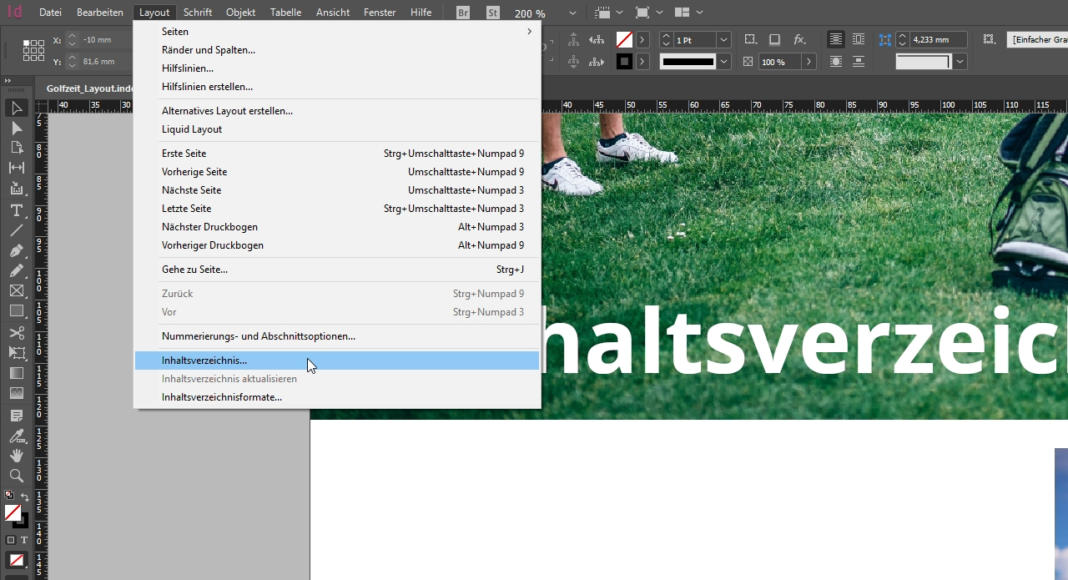
Task: Open the Seiten submenu in the Layout menu
Action: [x=175, y=31]
